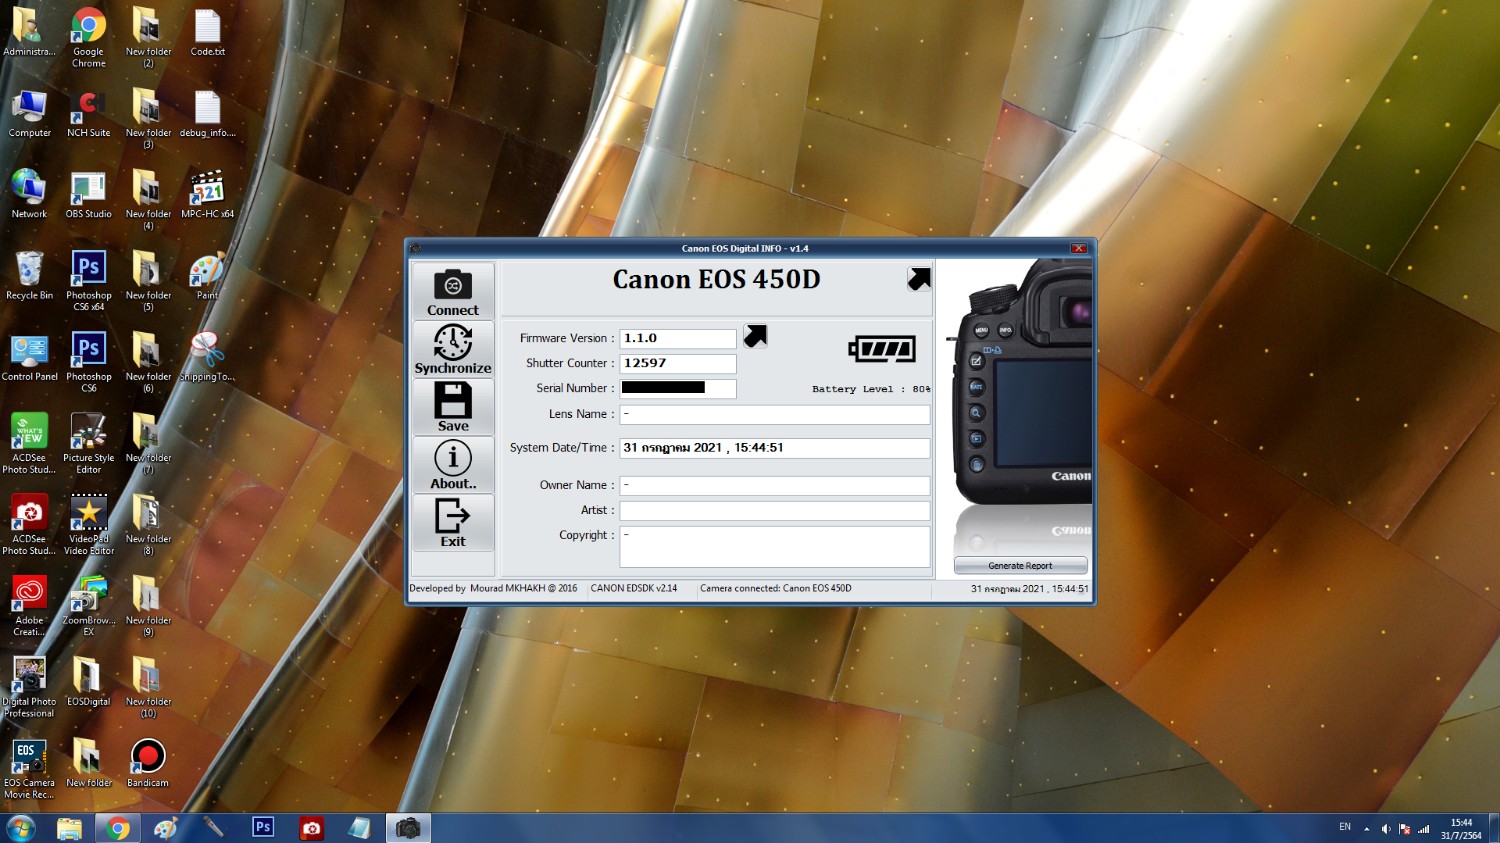Select the Control Panel desktop icon
The image size is (1500, 843).
click(x=29, y=357)
